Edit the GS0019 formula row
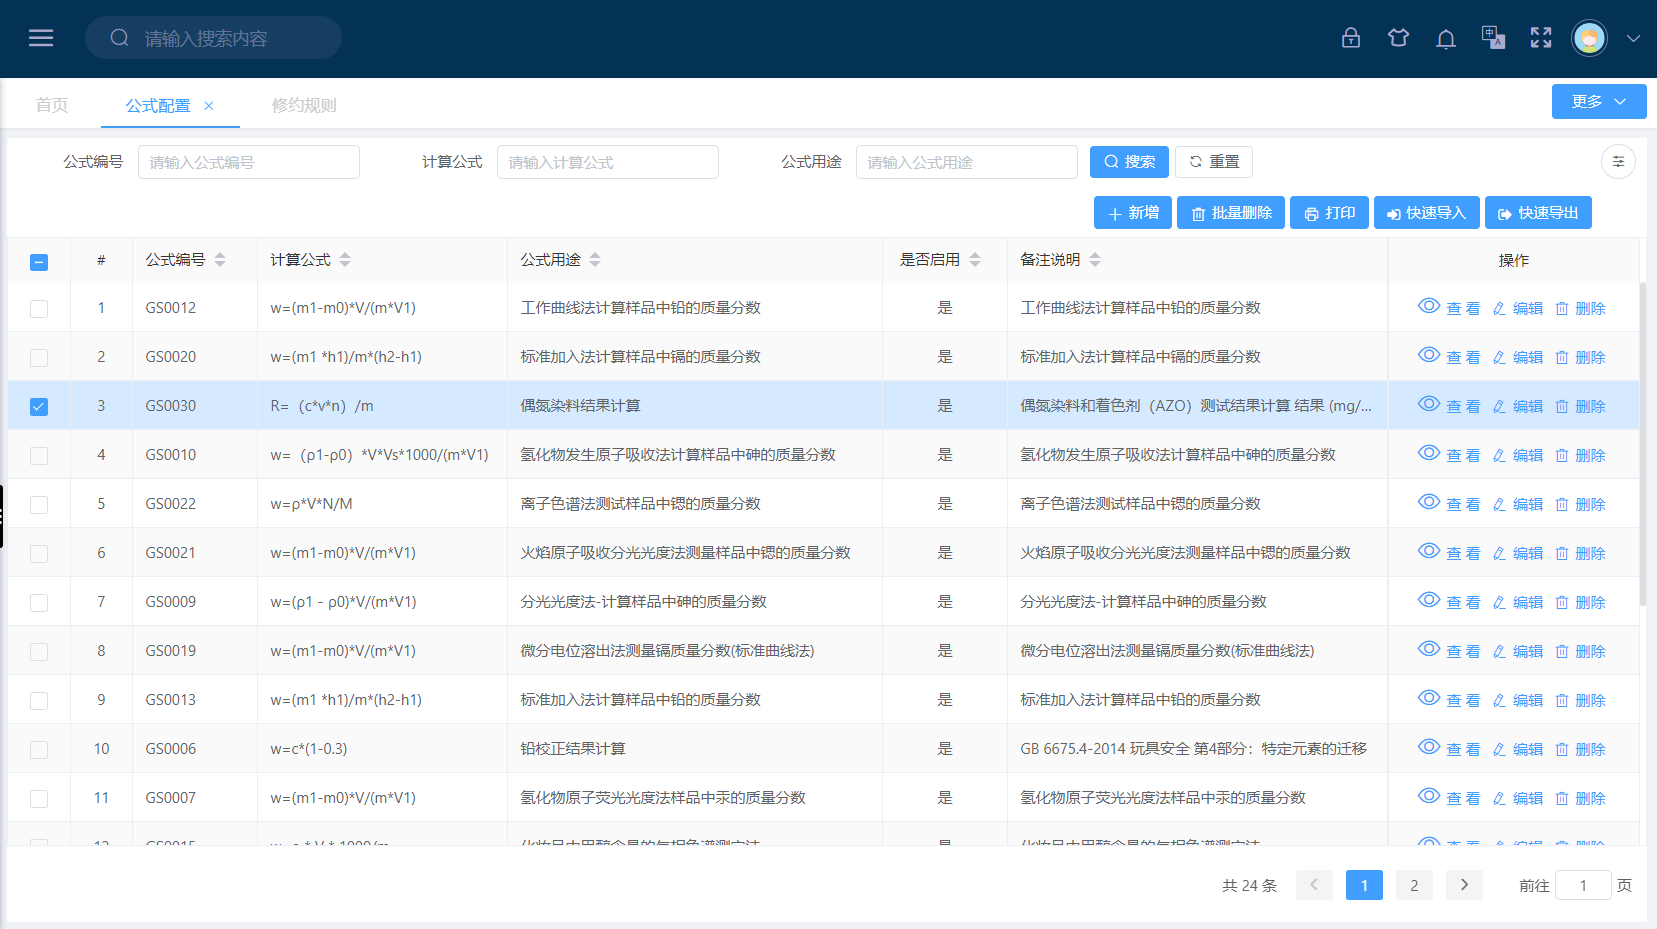The width and height of the screenshot is (1657, 929). coord(1518,651)
